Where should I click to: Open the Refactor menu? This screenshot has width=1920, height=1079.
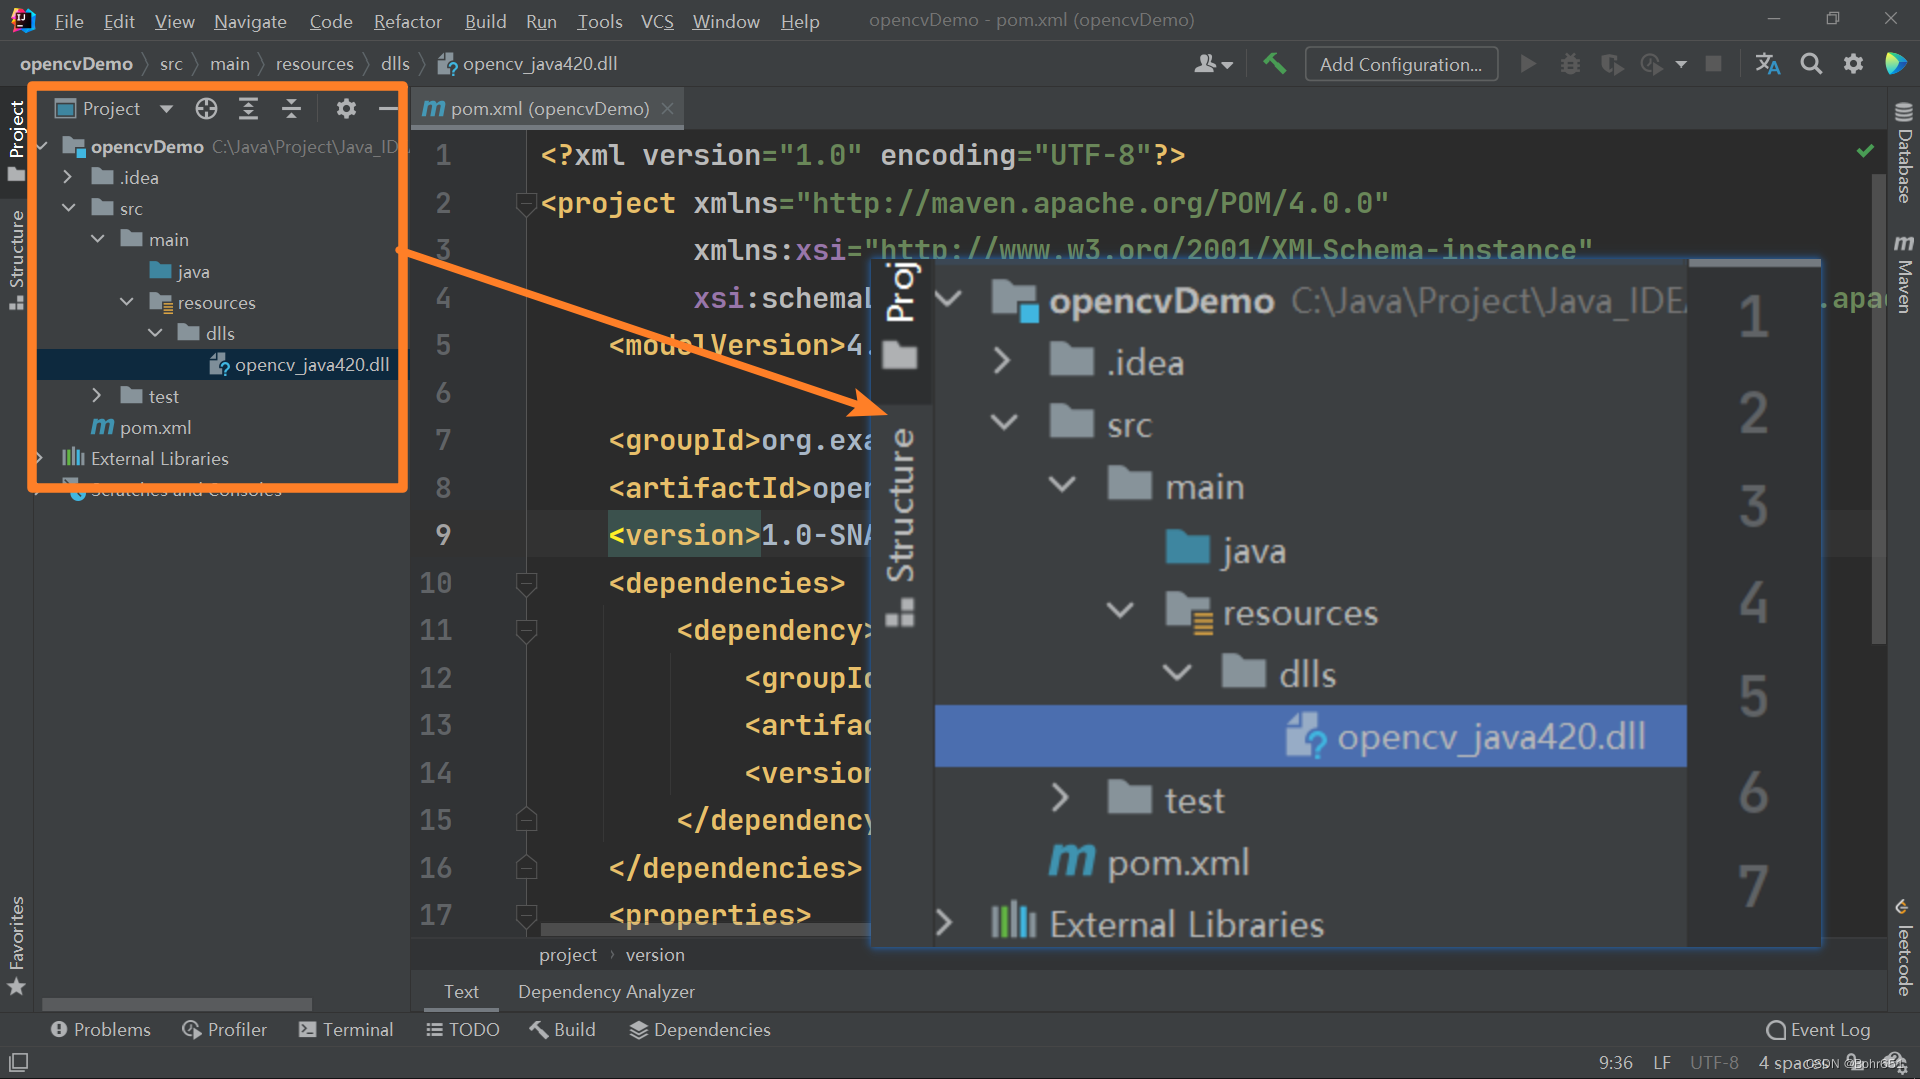point(408,21)
